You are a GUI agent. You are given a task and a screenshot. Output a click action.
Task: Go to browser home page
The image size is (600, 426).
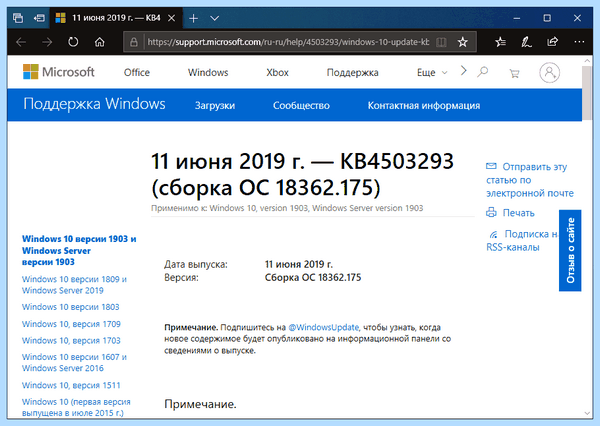tap(99, 42)
